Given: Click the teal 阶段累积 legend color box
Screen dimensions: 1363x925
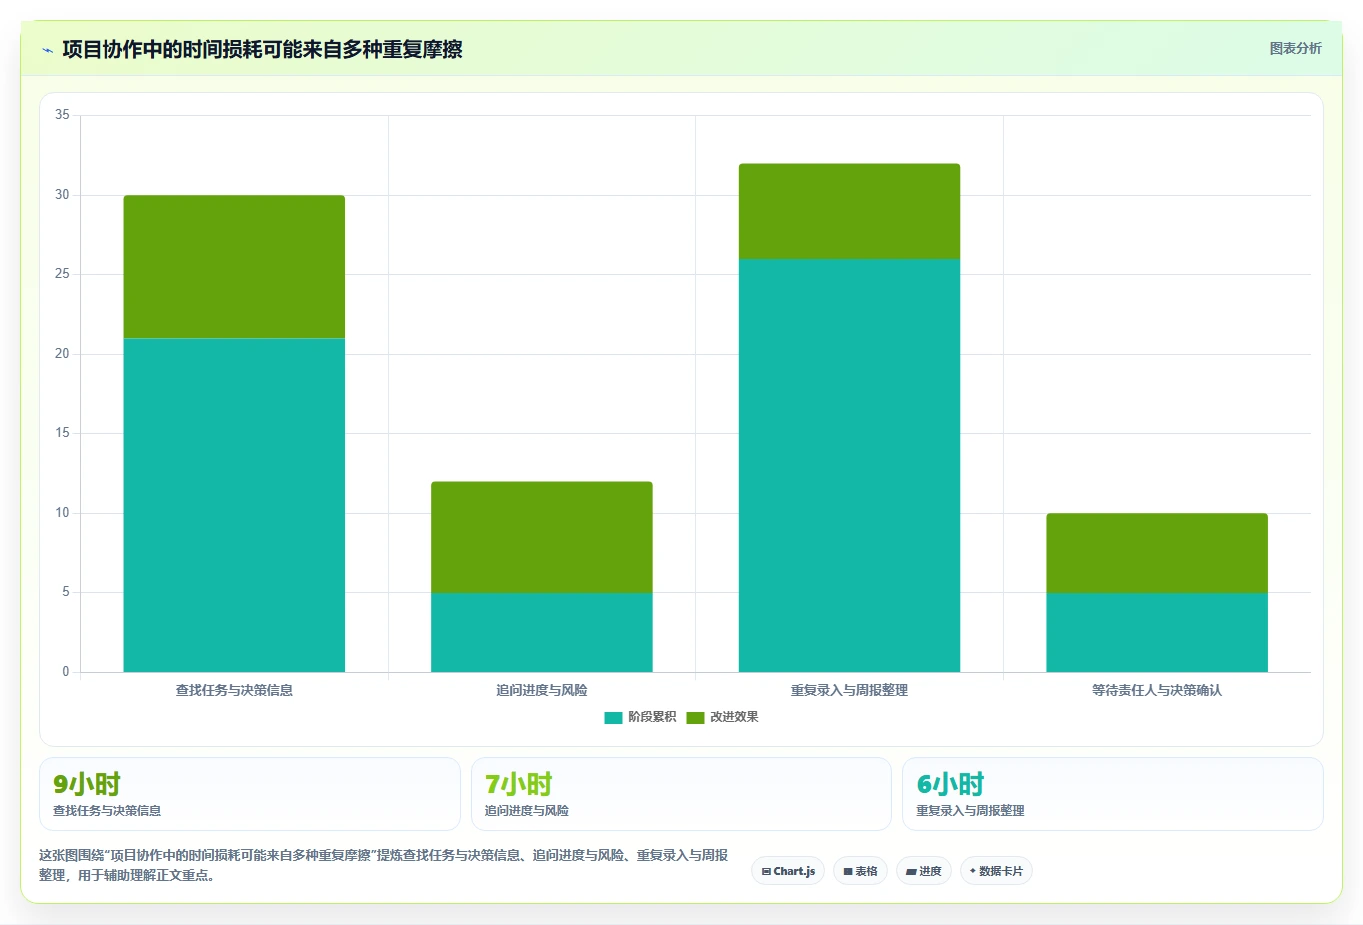Looking at the screenshot, I should [x=613, y=718].
